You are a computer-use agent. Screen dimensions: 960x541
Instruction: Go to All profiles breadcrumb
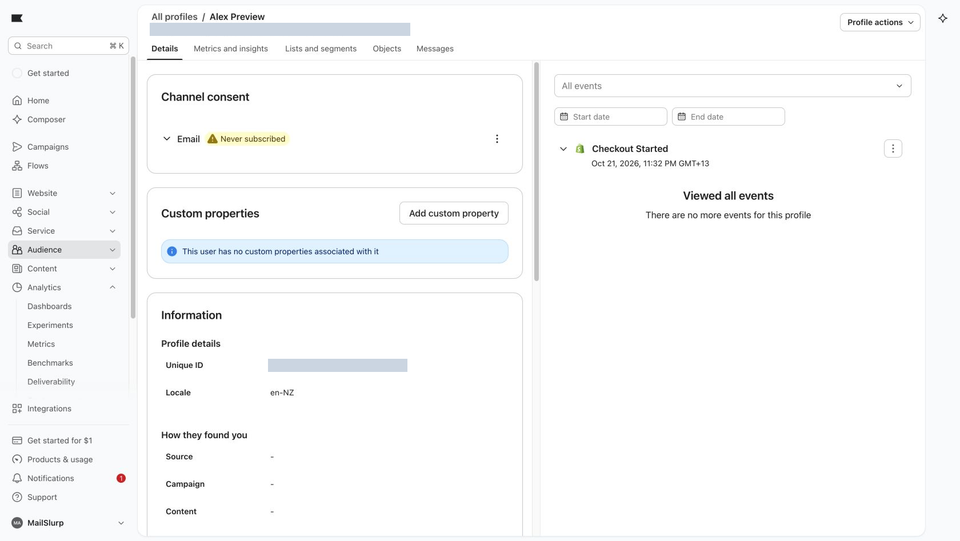point(174,17)
